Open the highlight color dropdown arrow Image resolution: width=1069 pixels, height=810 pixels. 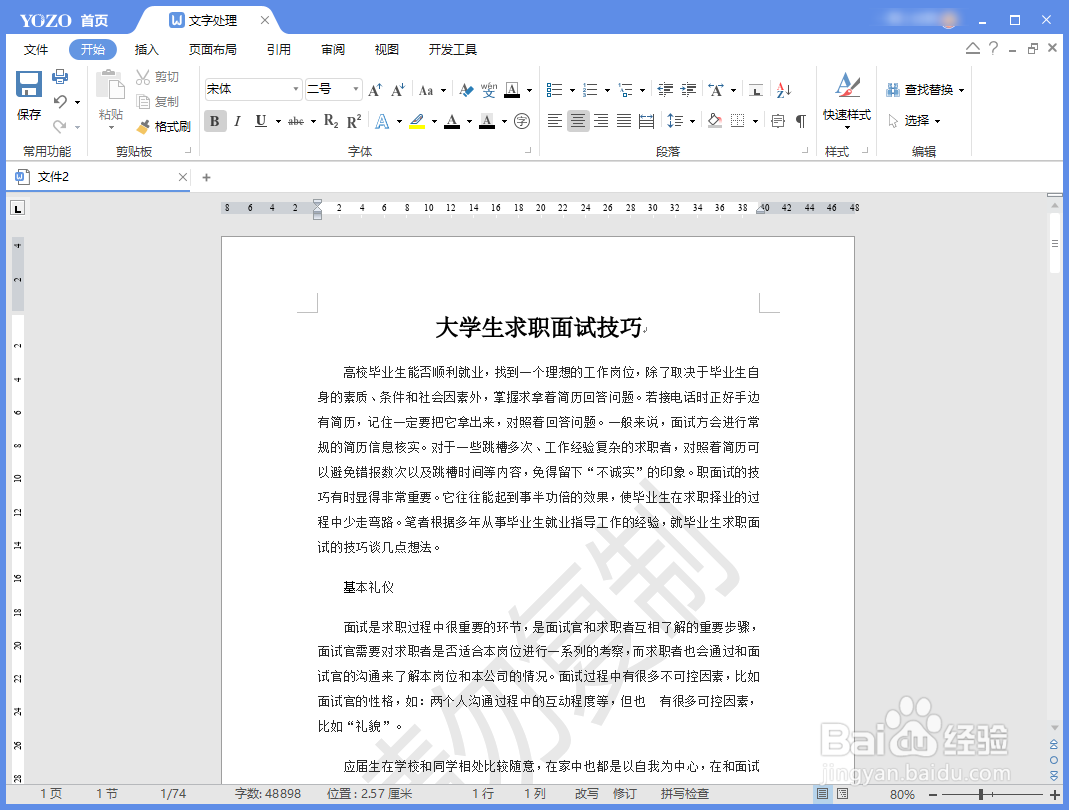[434, 121]
